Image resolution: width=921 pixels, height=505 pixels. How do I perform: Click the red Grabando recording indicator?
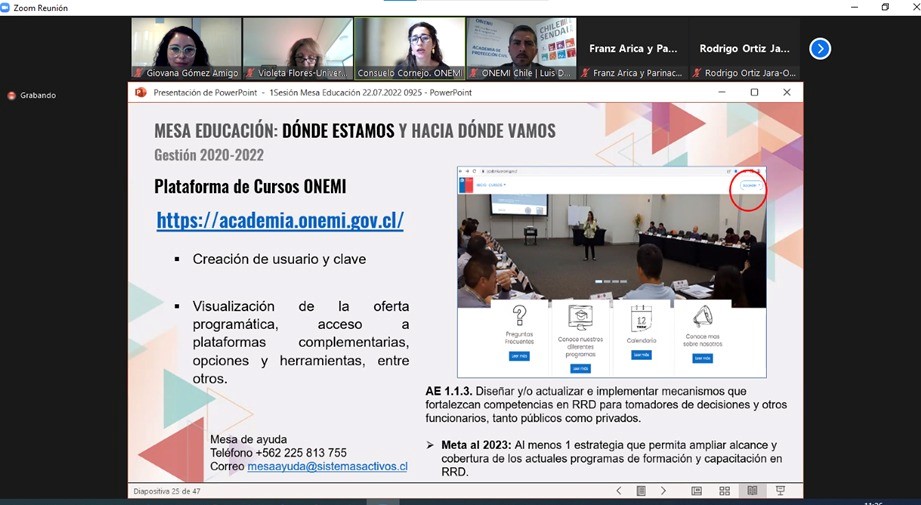point(11,95)
